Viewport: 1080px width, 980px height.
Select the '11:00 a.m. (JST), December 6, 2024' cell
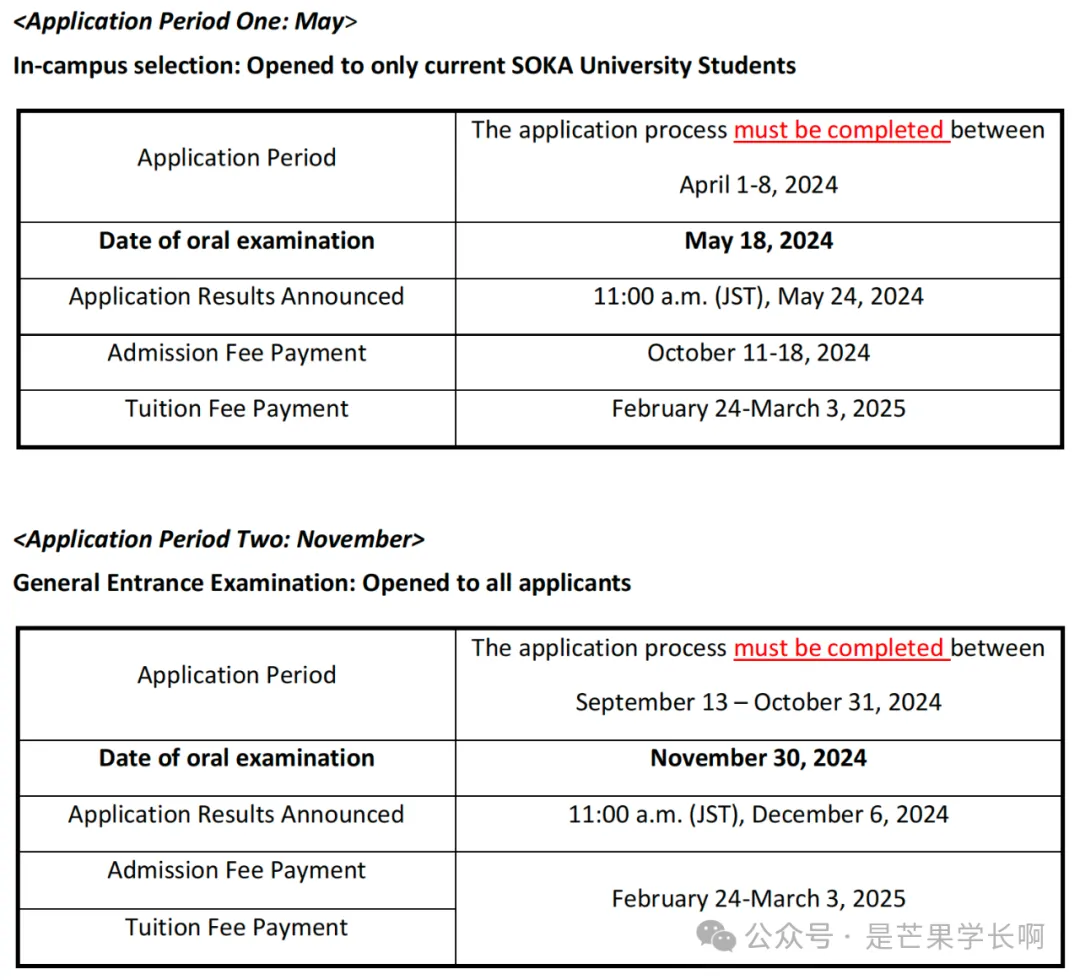pyautogui.click(x=758, y=814)
